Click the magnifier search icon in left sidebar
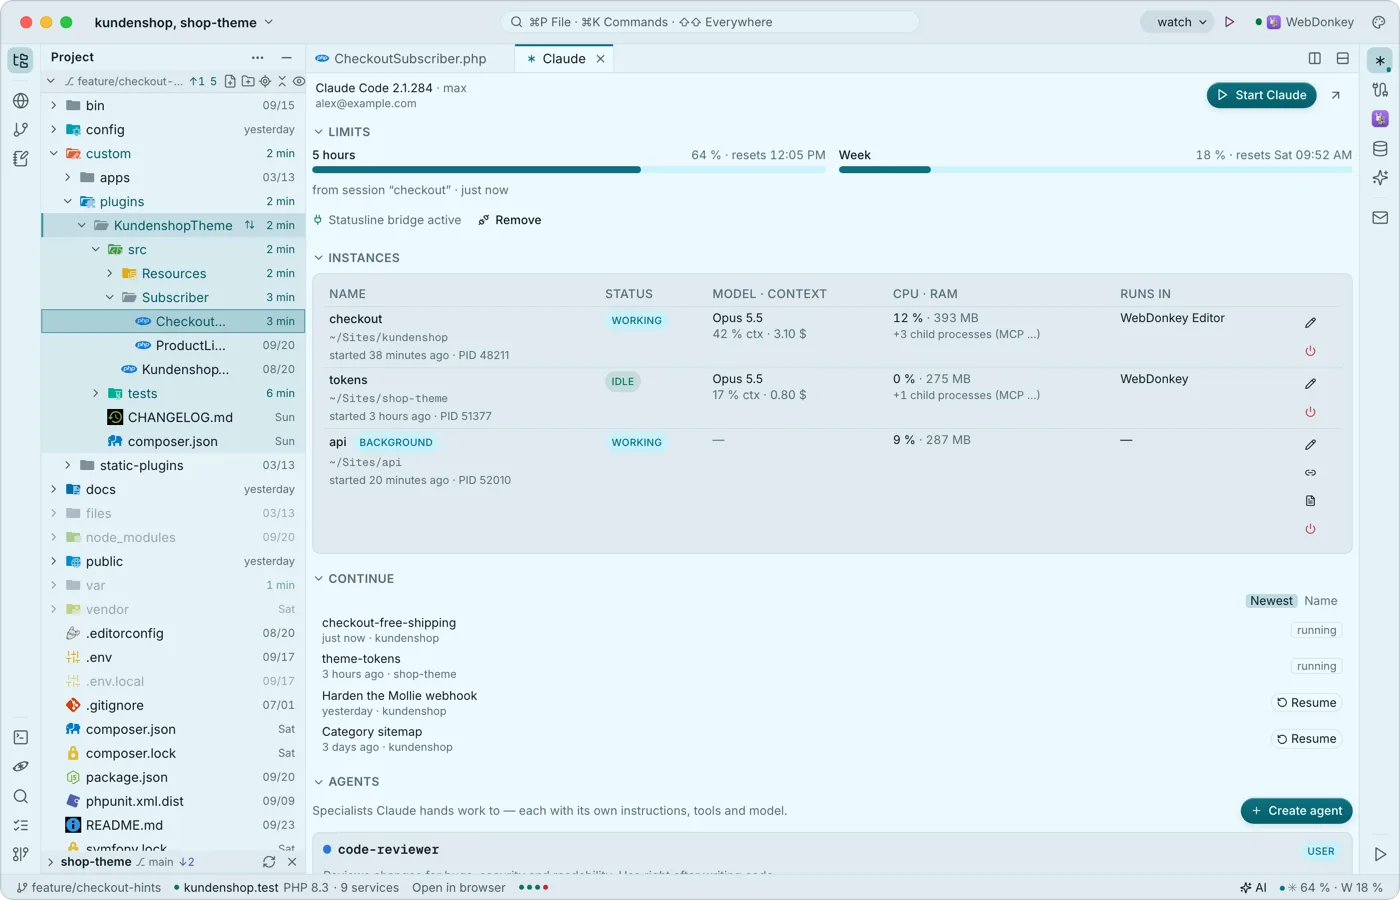This screenshot has height=900, width=1400. coord(20,796)
